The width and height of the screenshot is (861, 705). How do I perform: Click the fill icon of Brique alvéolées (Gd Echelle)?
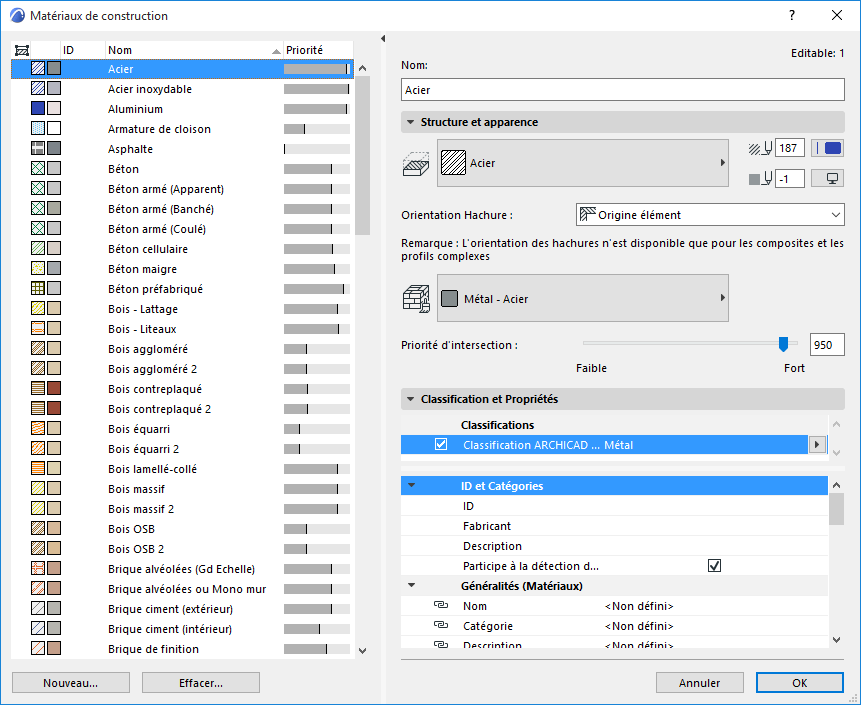[38, 568]
